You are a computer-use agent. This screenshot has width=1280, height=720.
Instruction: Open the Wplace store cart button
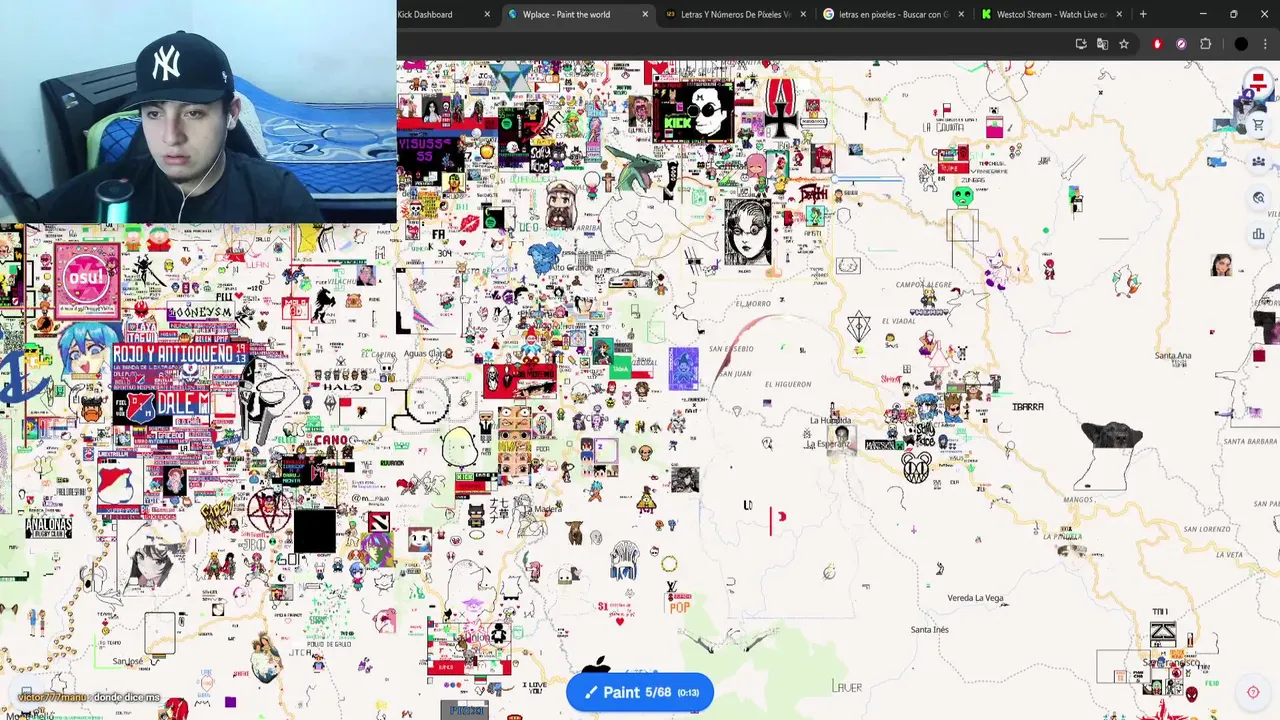(1258, 125)
